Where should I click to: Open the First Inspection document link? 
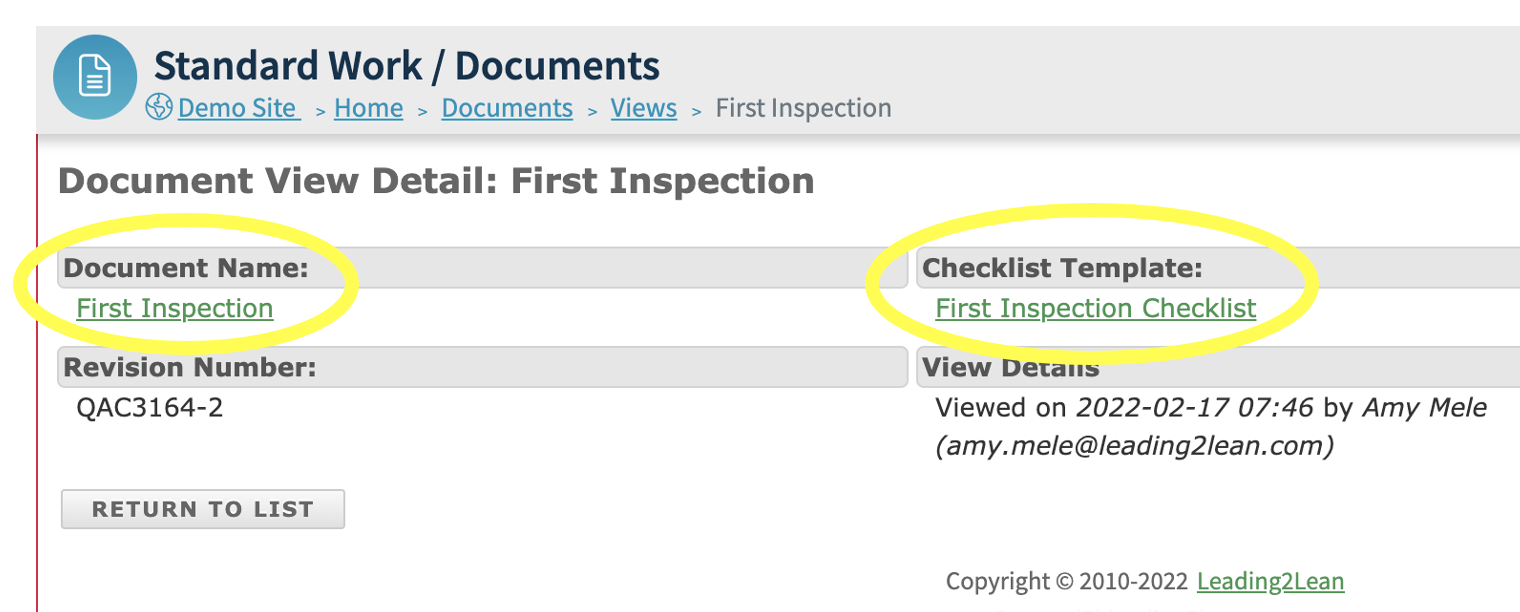174,308
